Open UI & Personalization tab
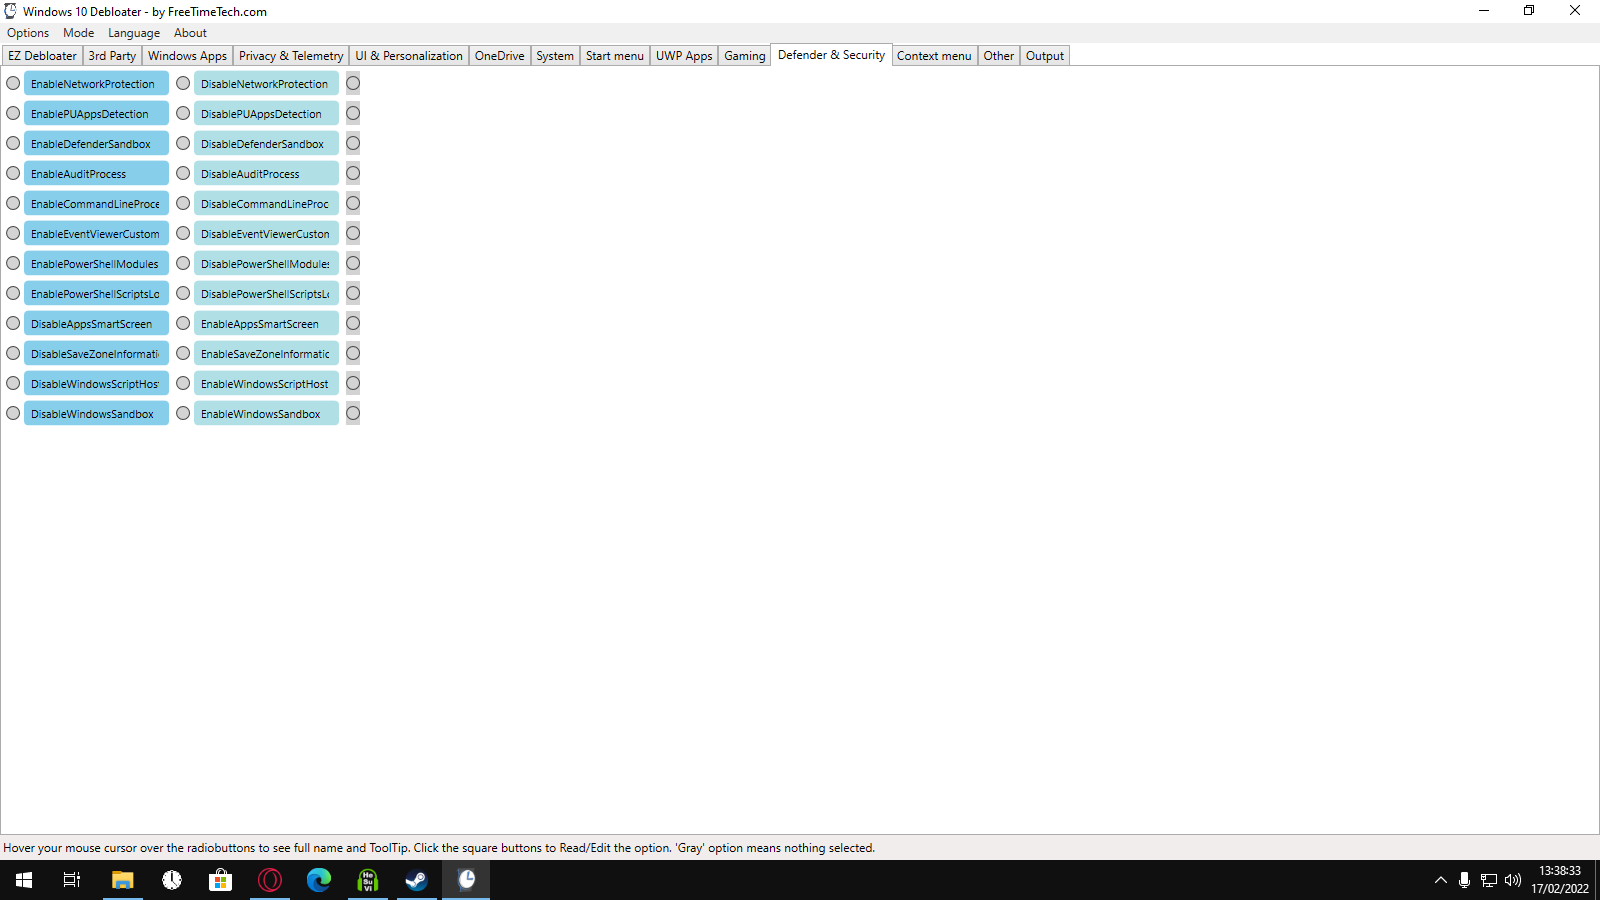 coord(409,56)
